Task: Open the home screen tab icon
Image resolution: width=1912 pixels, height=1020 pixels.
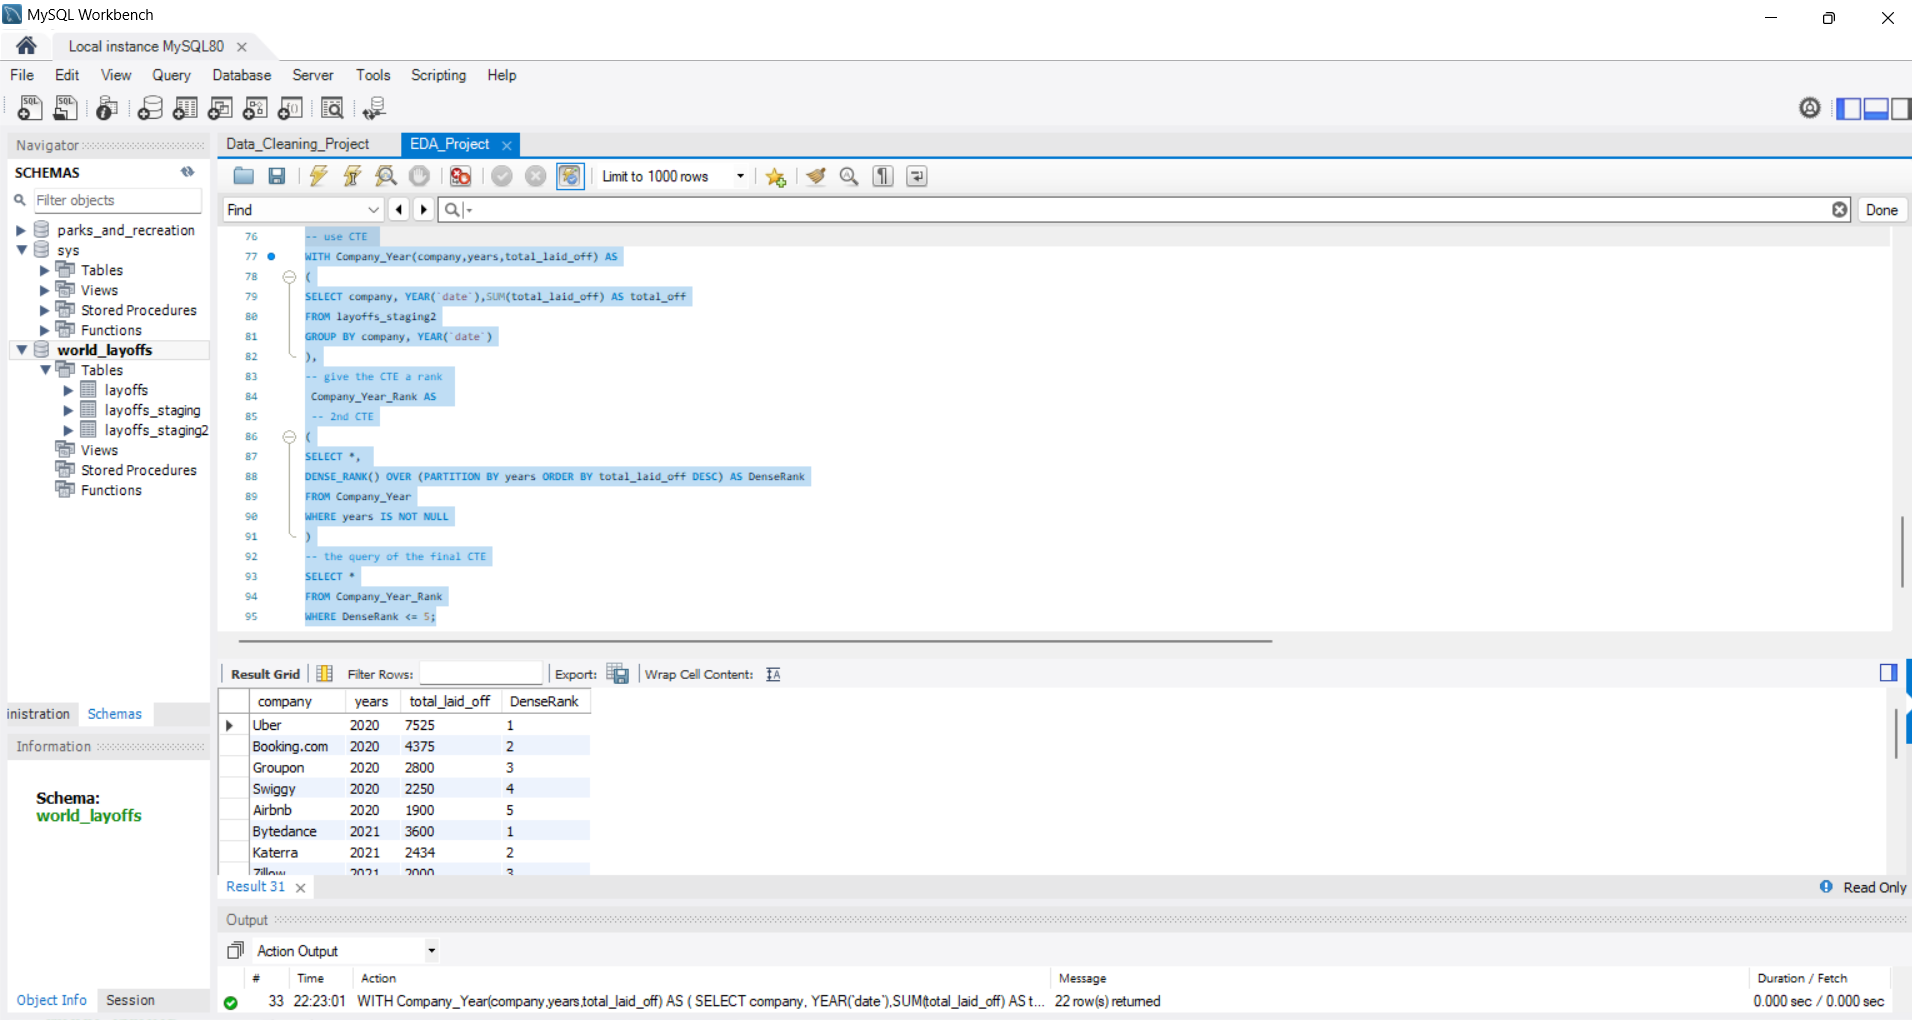Action: click(27, 46)
